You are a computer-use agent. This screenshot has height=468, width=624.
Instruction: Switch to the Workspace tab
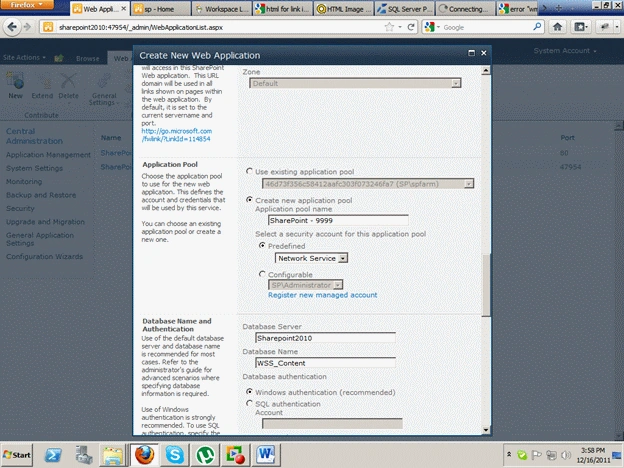pyautogui.click(x=222, y=8)
